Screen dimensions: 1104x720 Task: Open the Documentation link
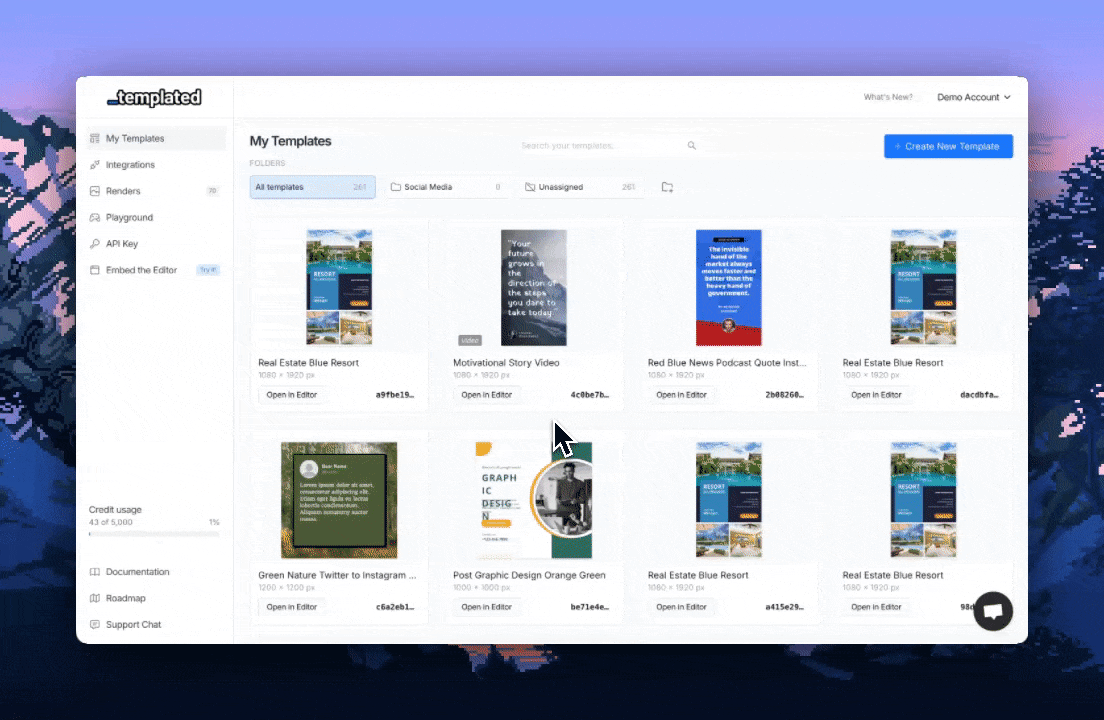click(137, 572)
